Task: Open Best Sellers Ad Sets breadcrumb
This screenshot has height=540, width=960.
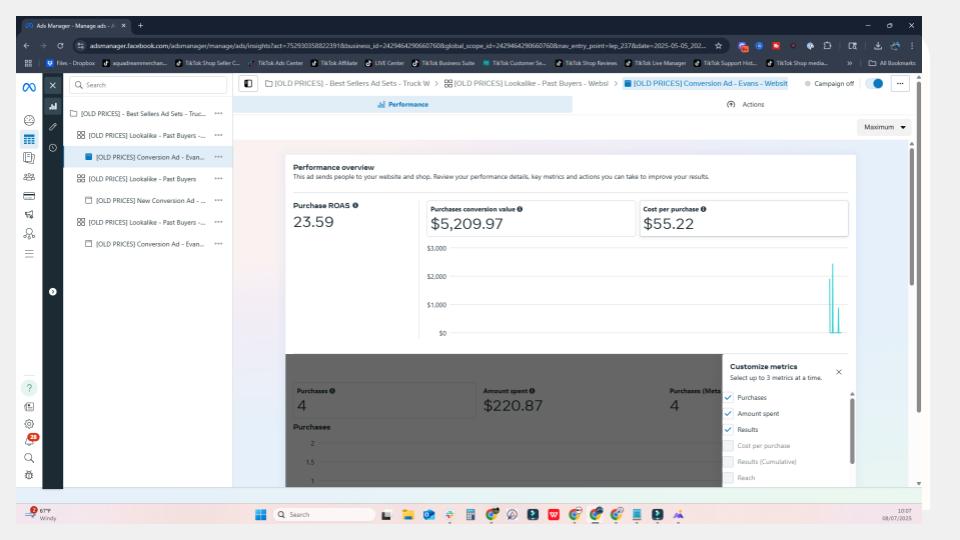Action: 347,83
